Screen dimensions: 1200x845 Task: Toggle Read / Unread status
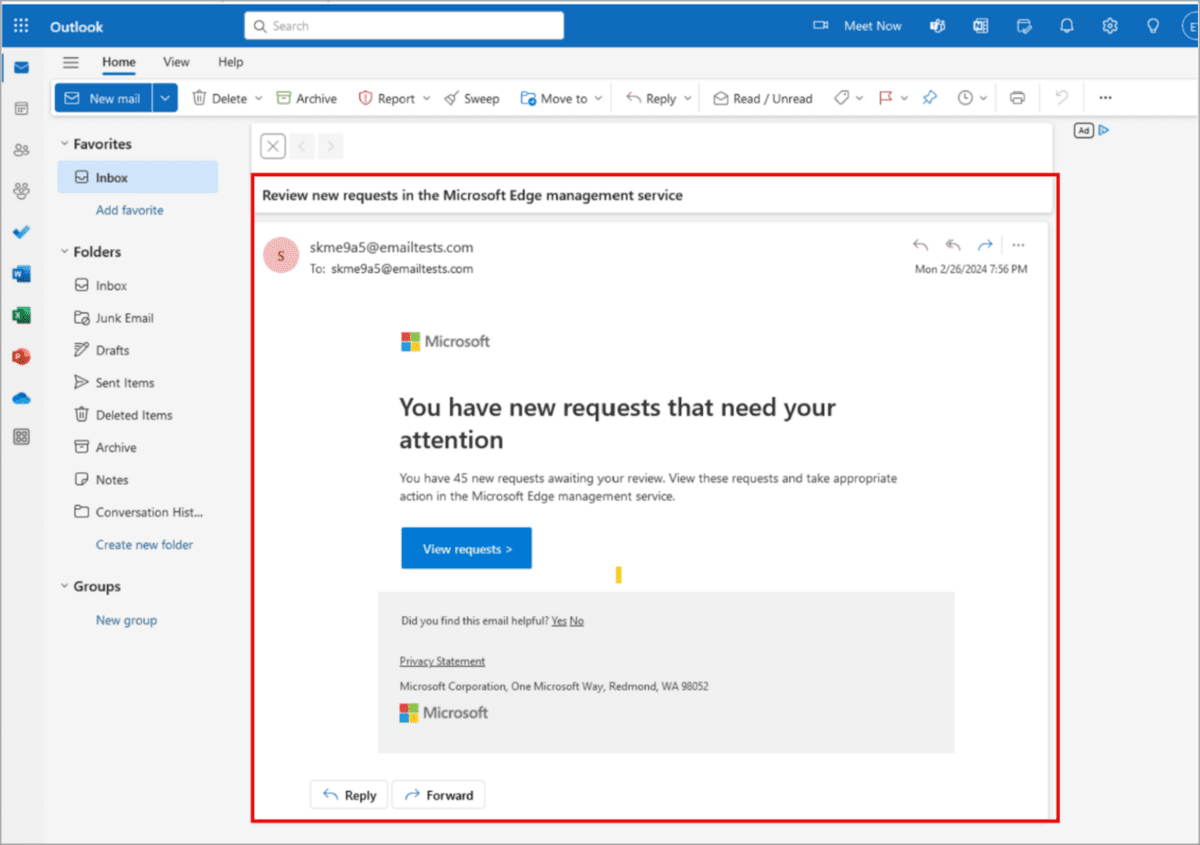(x=762, y=98)
